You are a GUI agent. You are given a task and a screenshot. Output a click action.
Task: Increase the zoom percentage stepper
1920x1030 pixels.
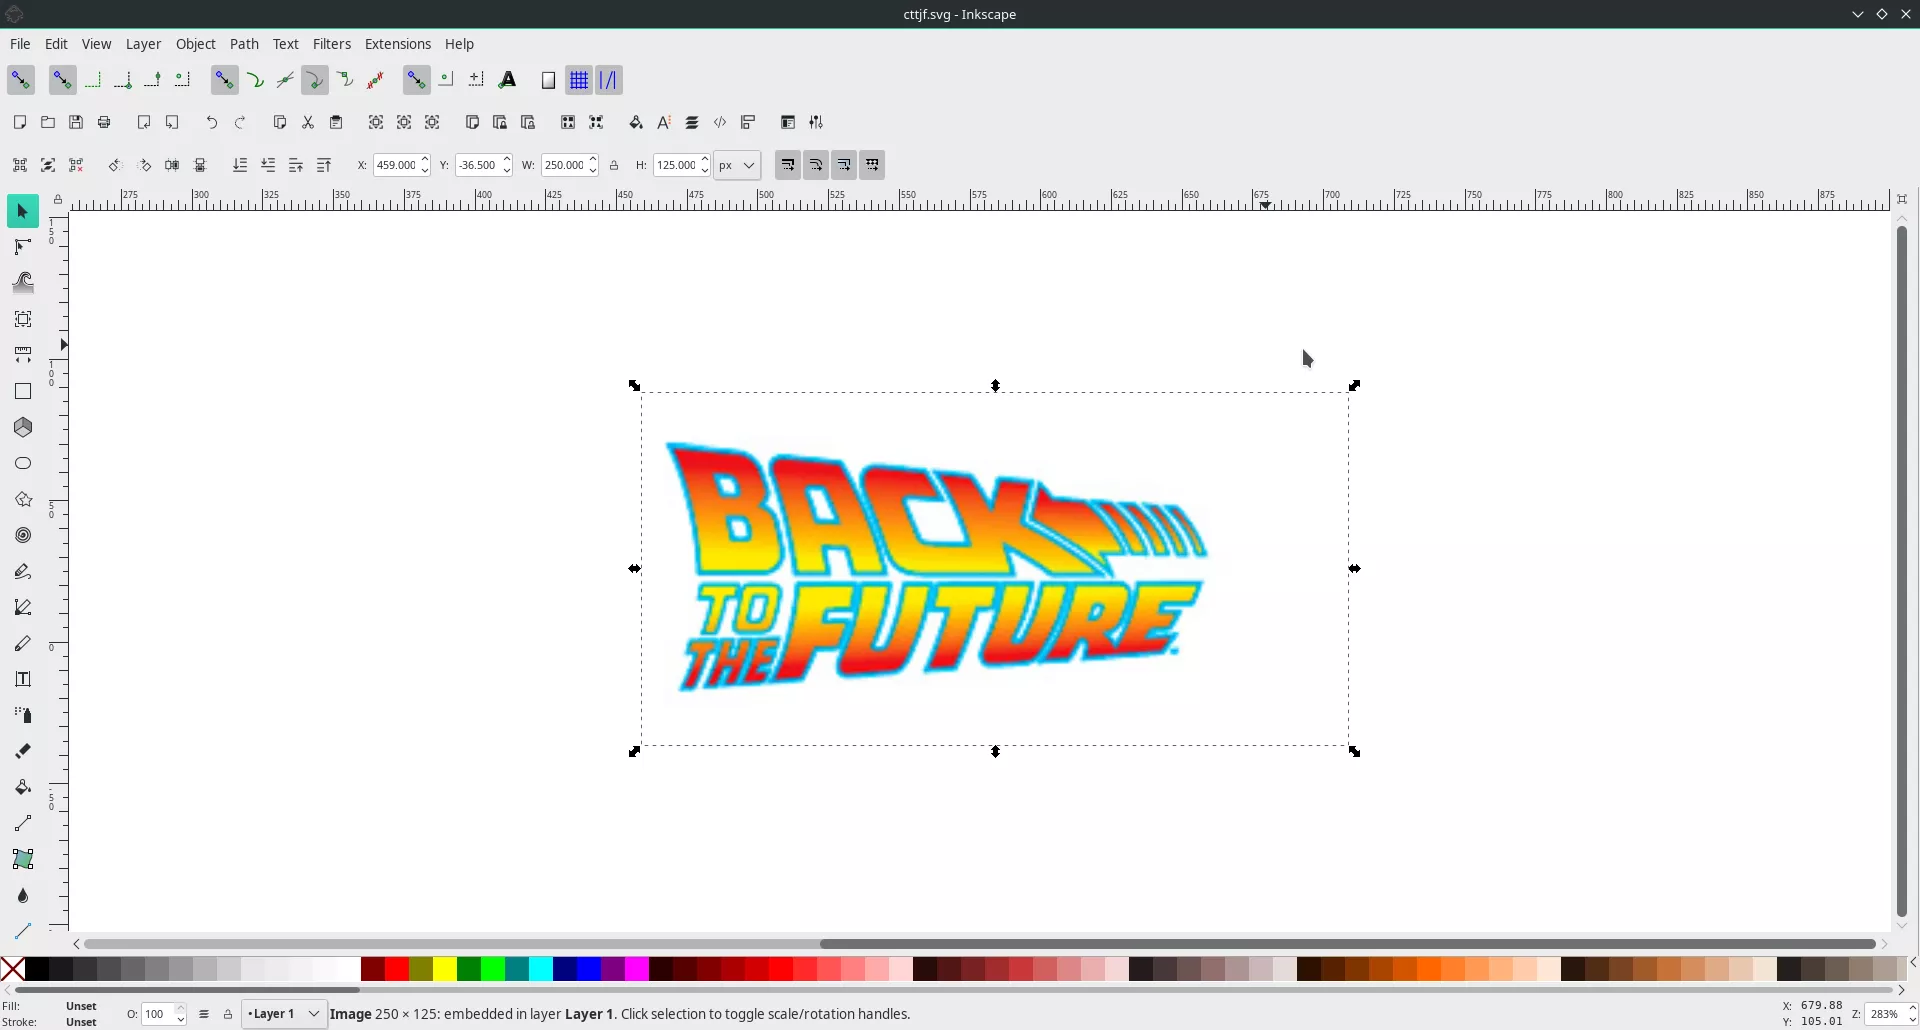[1912, 1008]
